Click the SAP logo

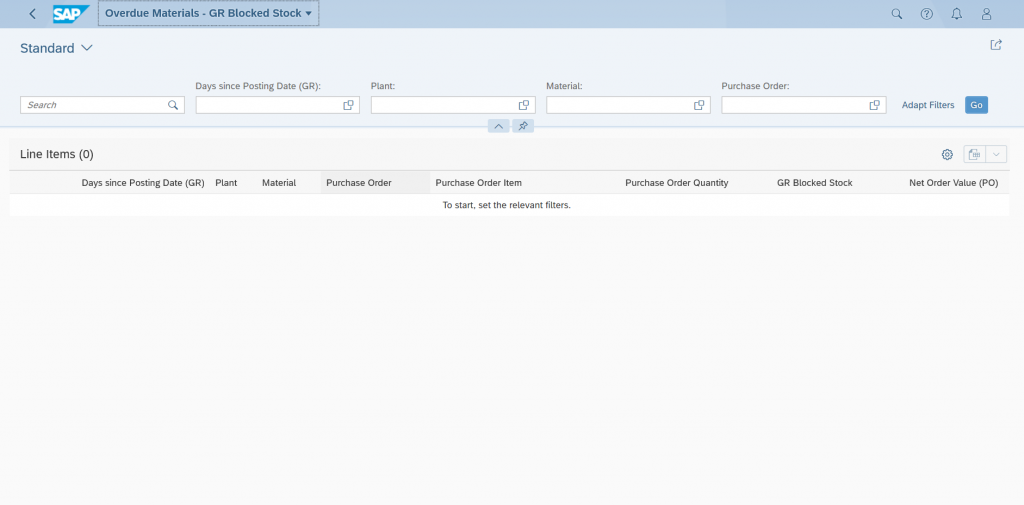point(71,14)
